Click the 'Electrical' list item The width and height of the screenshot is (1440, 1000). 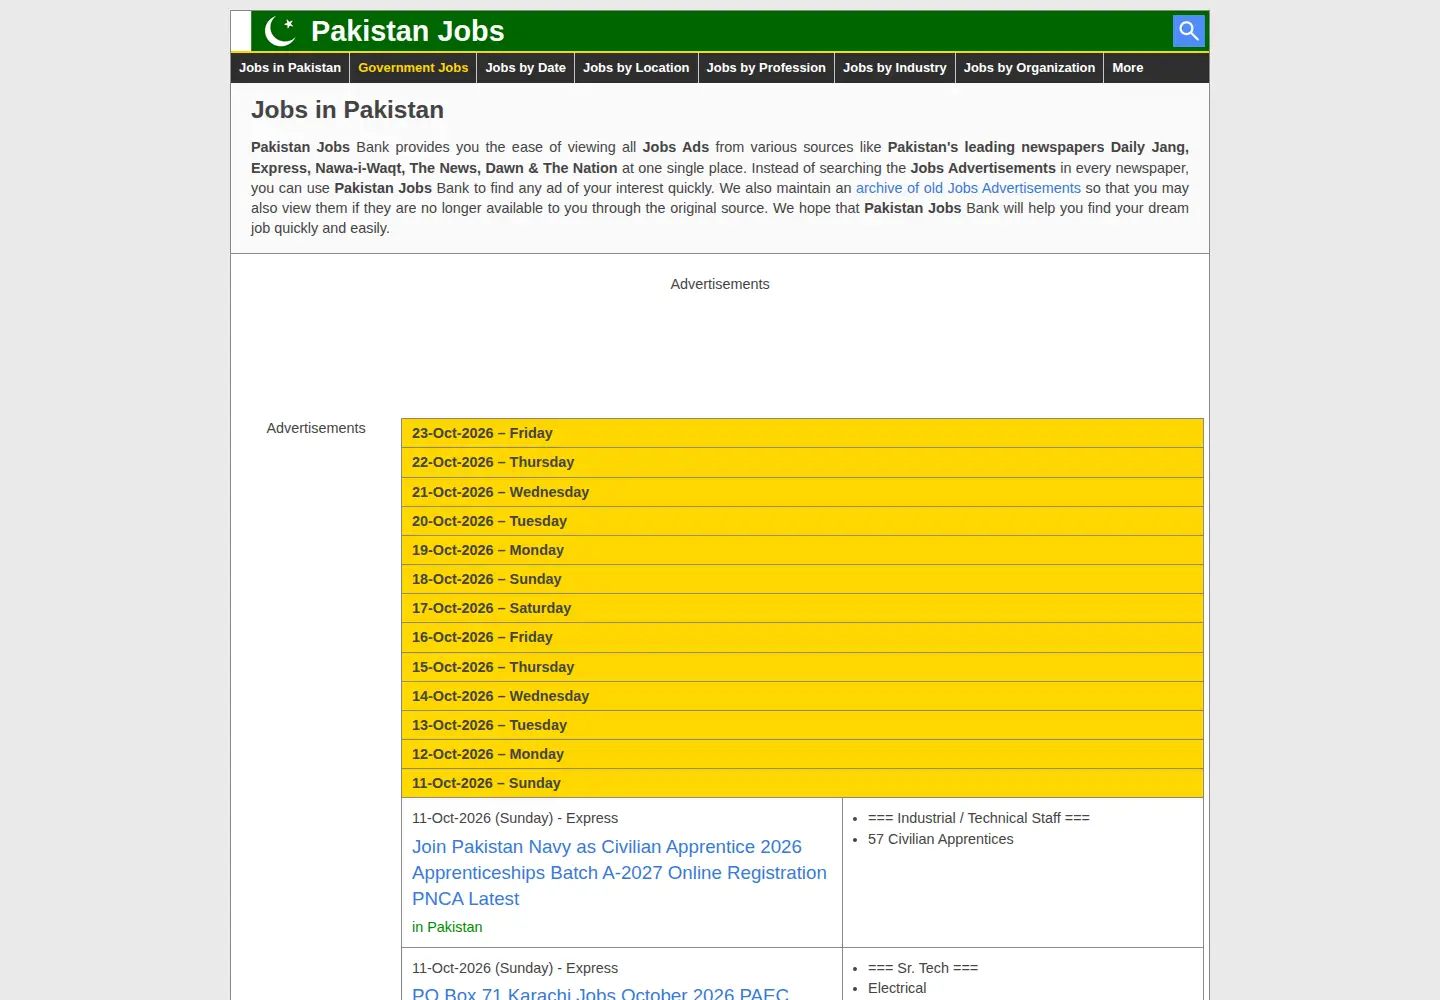click(897, 988)
